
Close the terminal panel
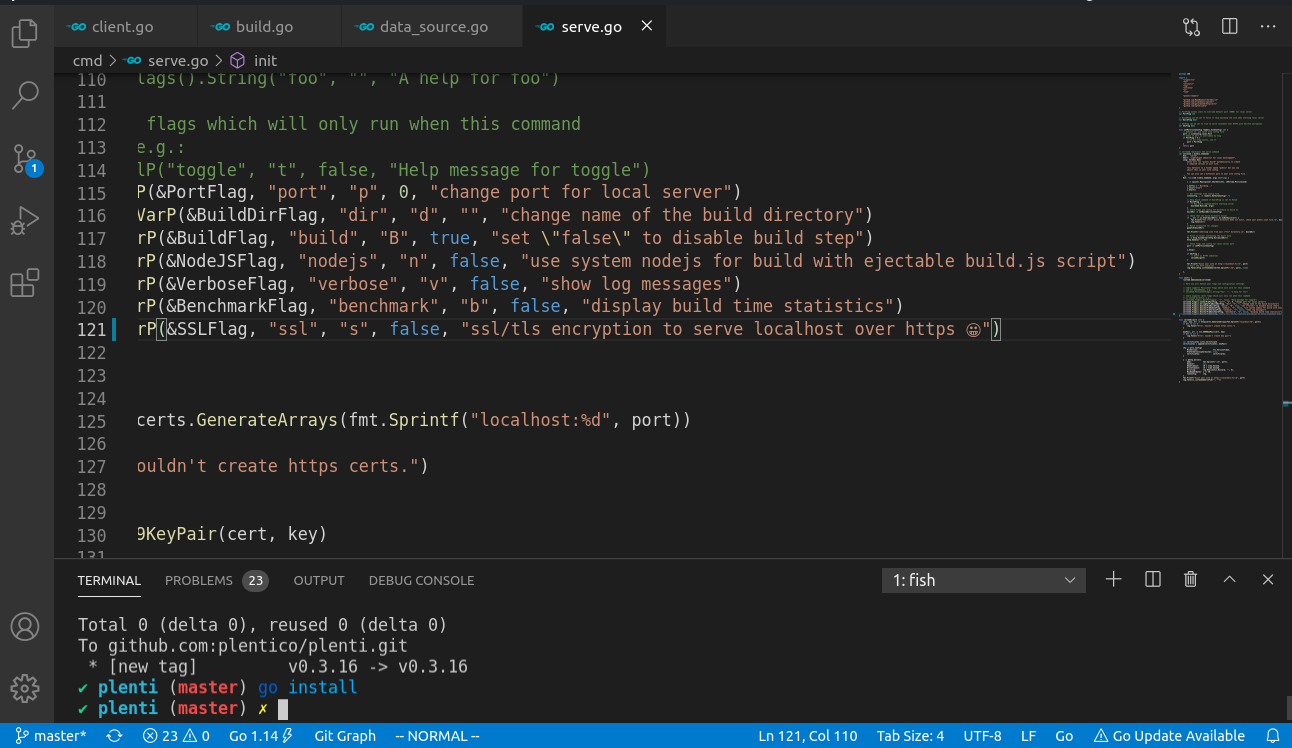click(x=1268, y=579)
